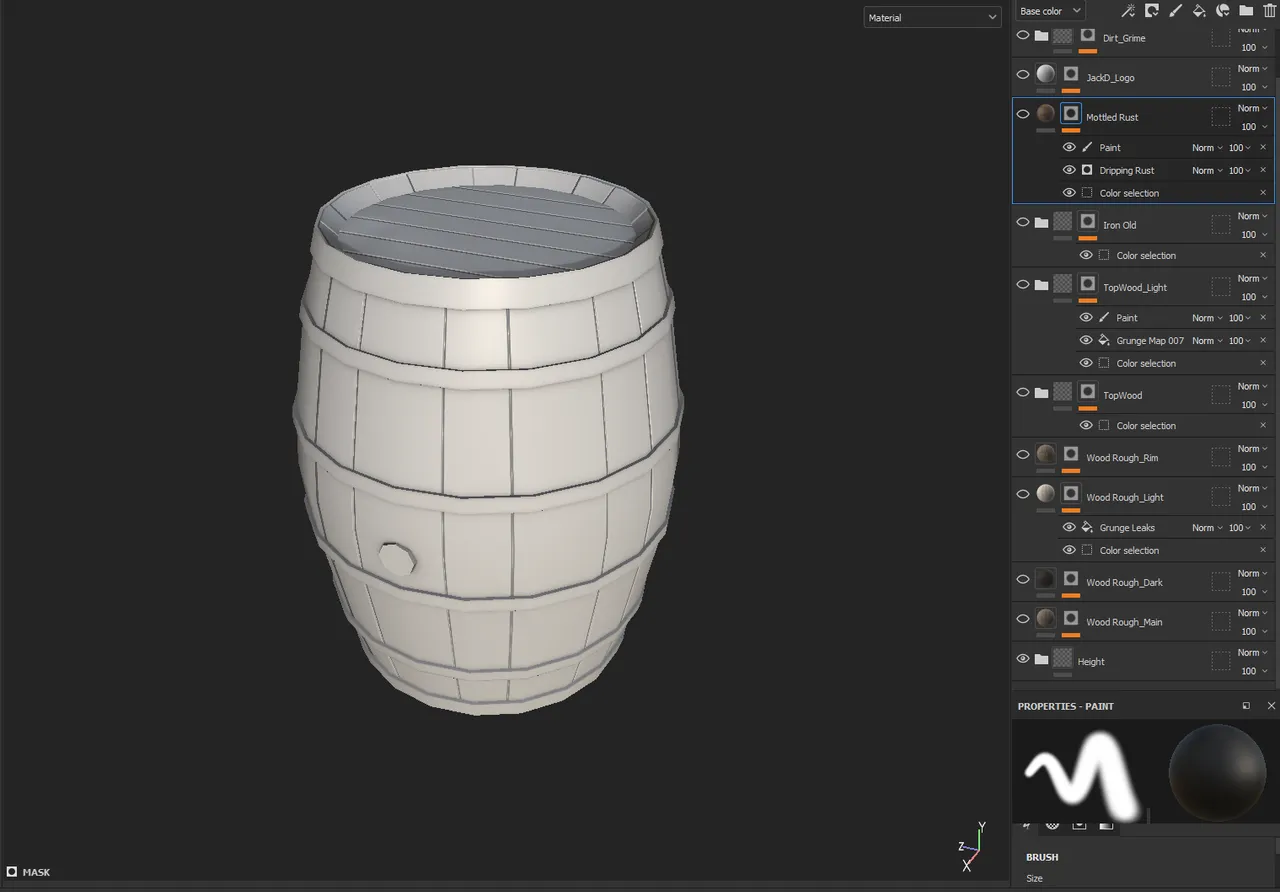Click the Height folder icon

click(x=1041, y=659)
